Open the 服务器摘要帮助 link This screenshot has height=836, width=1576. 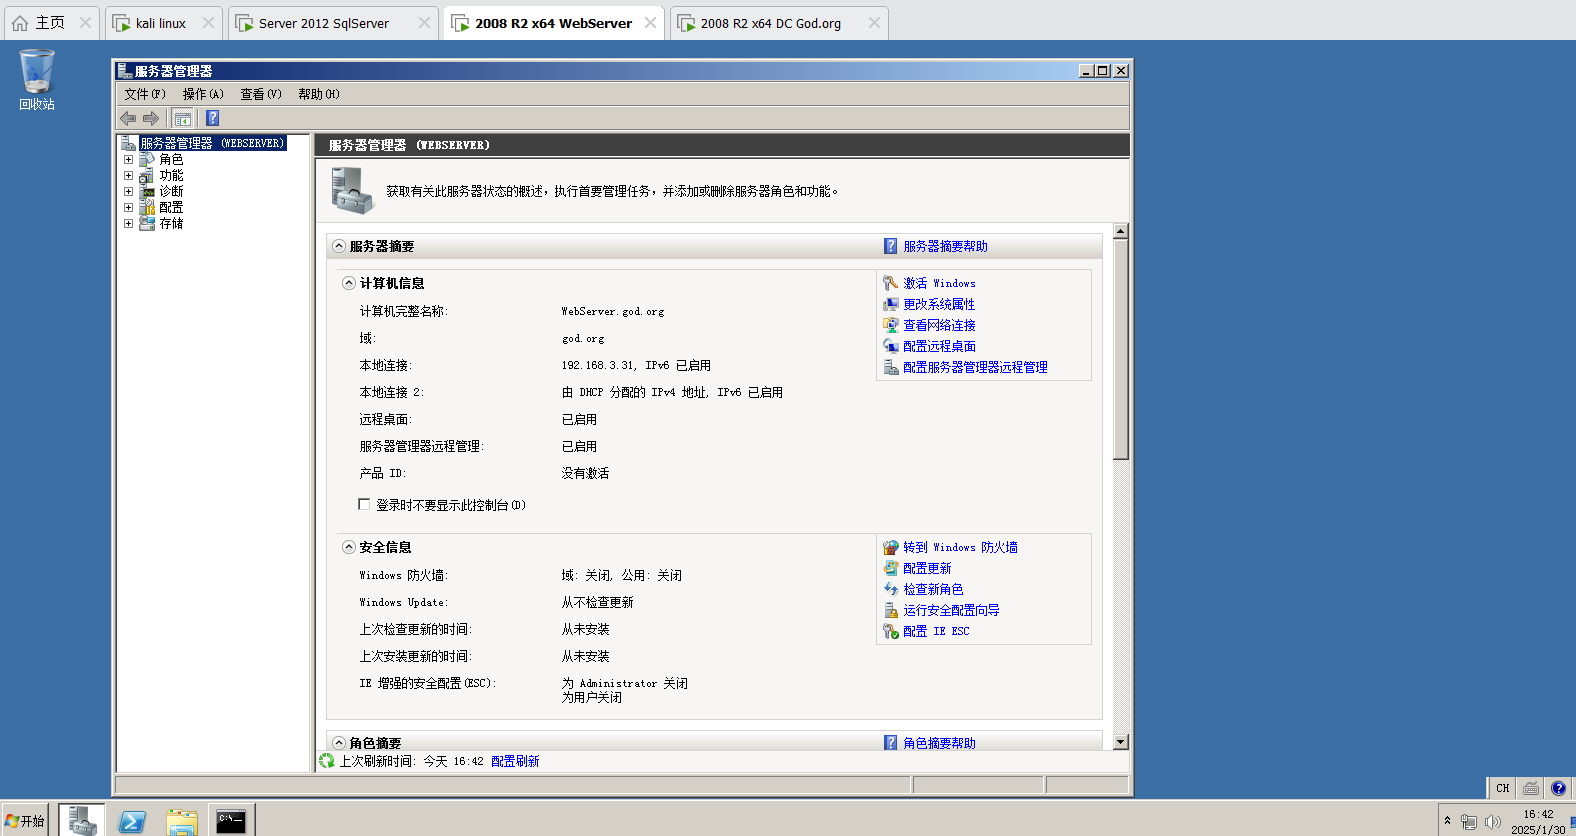pos(945,246)
